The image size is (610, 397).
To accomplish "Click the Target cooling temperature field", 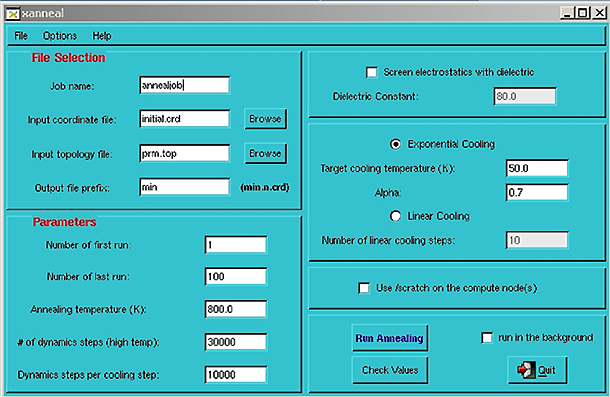I will (537, 168).
